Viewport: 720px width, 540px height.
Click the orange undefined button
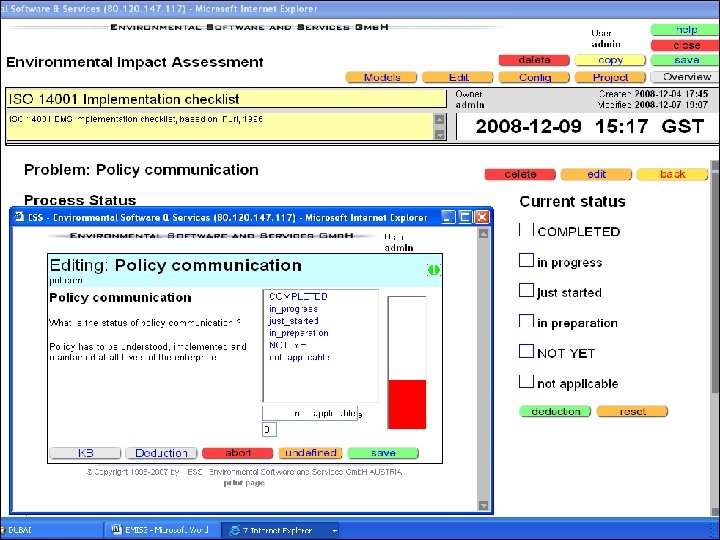click(310, 453)
